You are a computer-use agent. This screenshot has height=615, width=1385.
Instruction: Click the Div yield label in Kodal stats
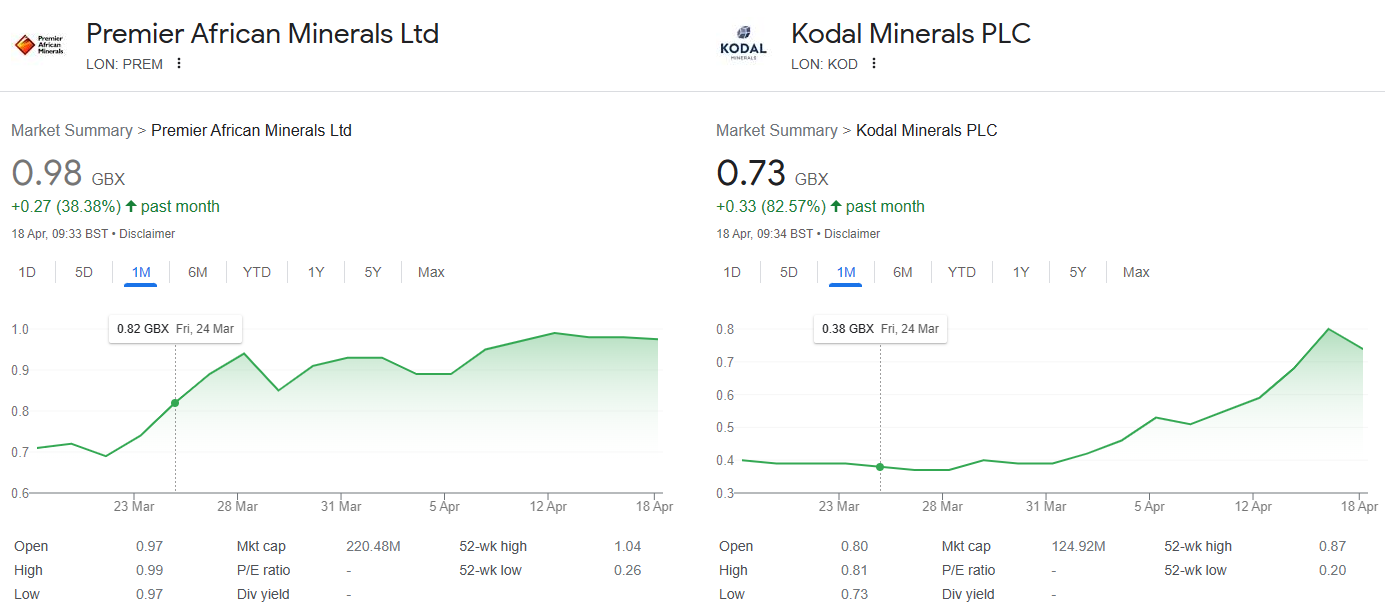pyautogui.click(x=968, y=594)
